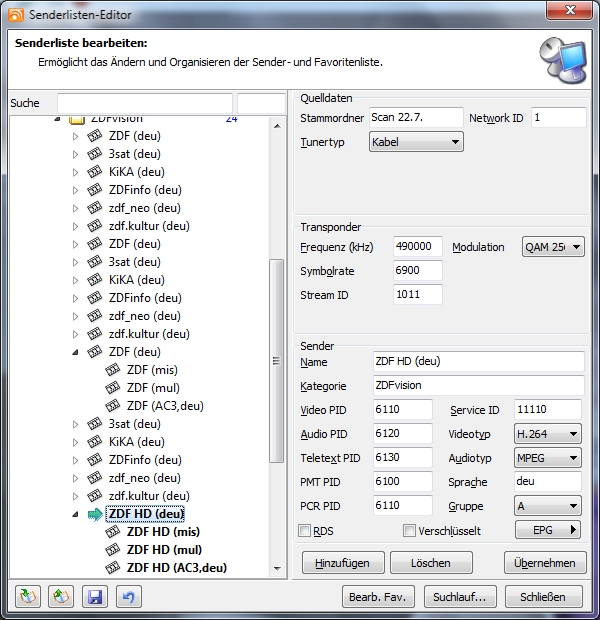Click into the Suche search field

[145, 104]
